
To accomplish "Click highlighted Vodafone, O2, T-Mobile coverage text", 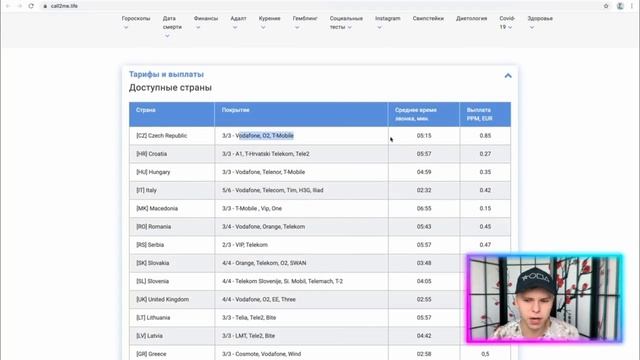I will (x=266, y=136).
